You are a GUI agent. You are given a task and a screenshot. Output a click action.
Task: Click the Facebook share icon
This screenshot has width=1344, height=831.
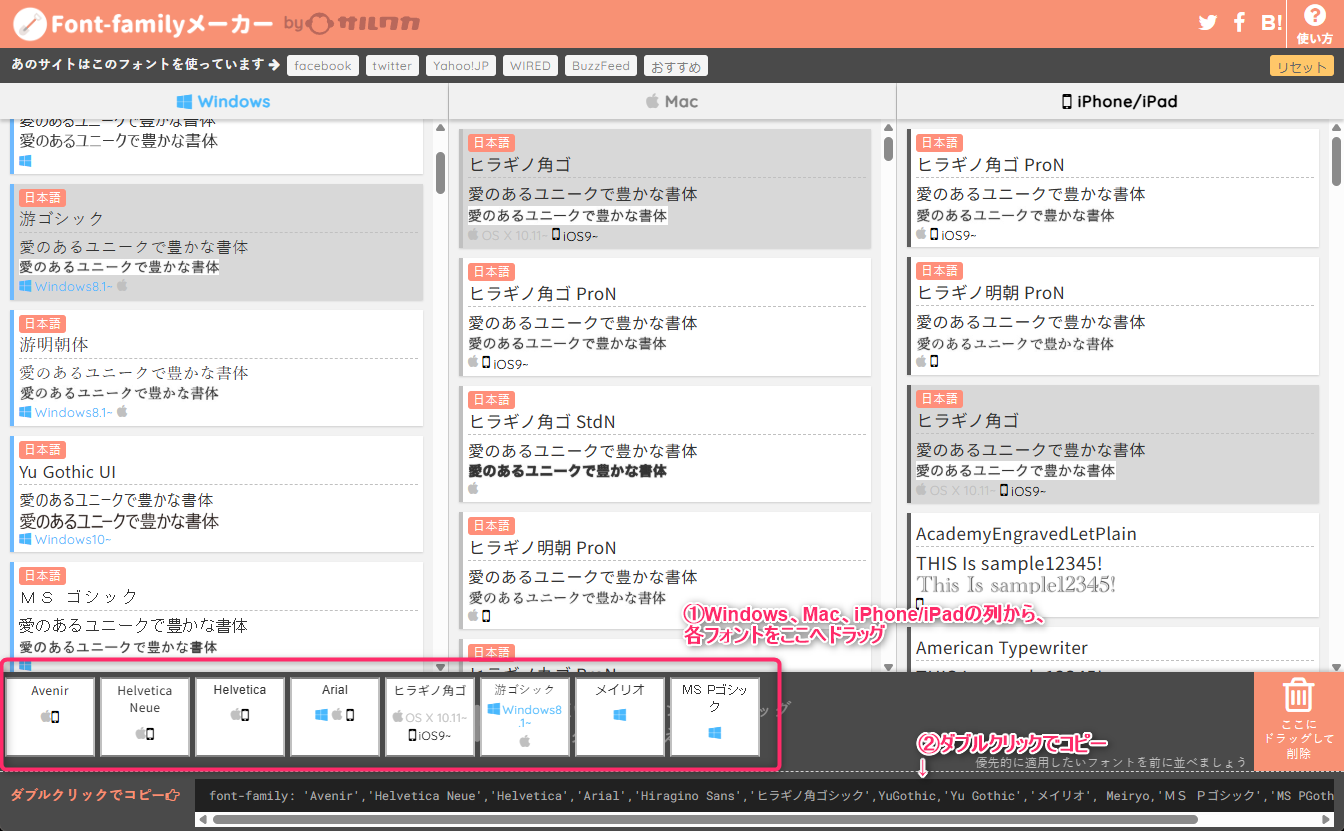pyautogui.click(x=1239, y=23)
